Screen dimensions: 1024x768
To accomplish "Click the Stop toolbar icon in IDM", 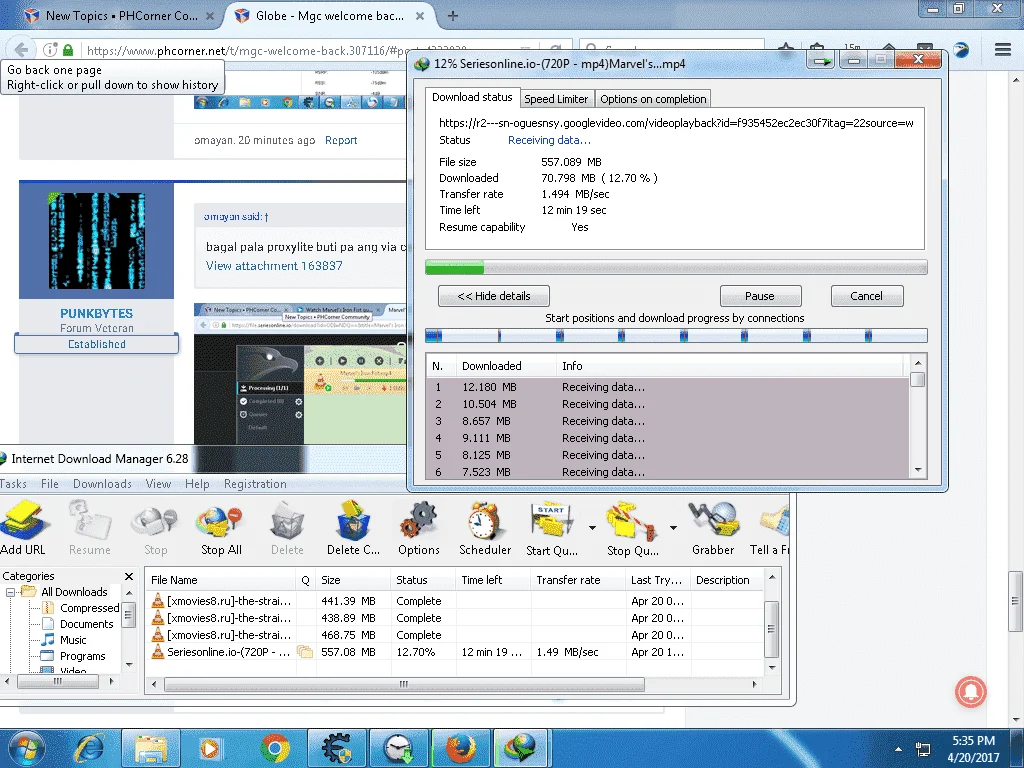I will click(155, 528).
